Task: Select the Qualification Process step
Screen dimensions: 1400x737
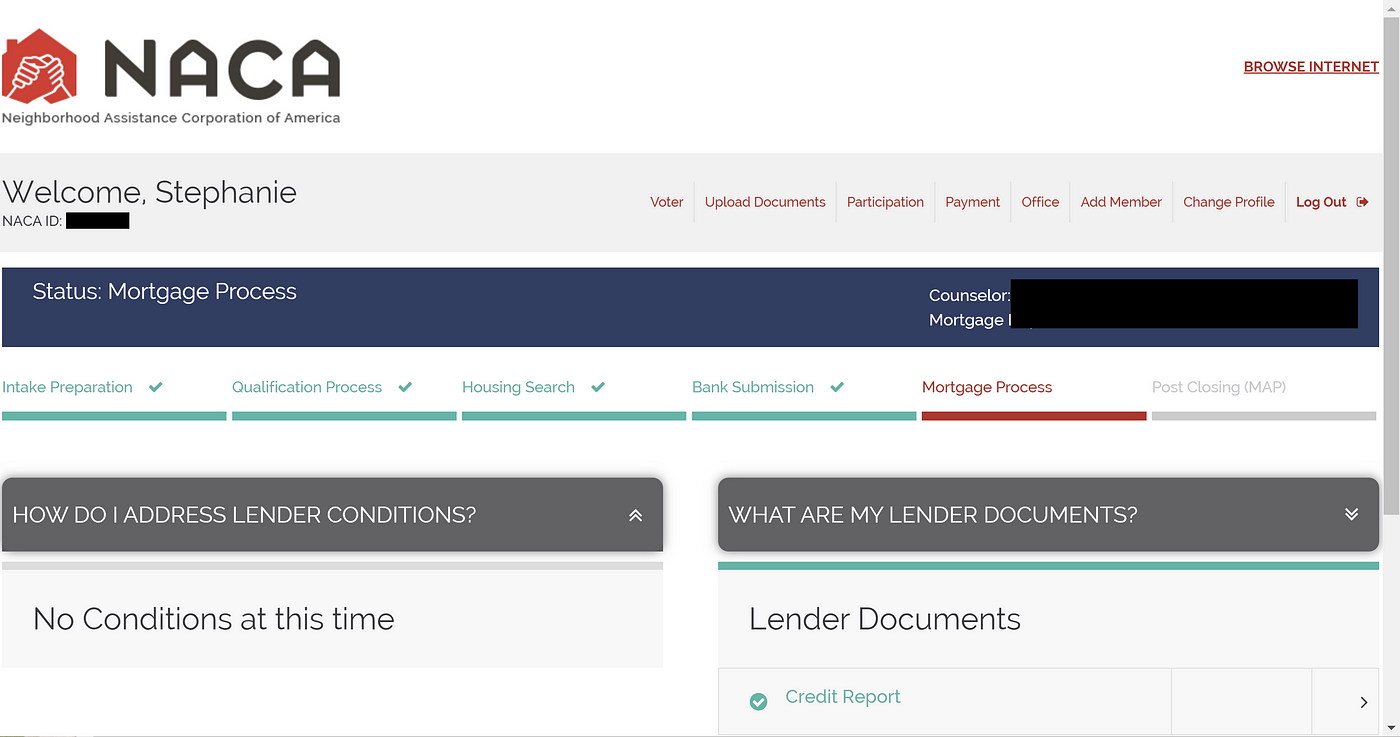Action: coord(307,387)
